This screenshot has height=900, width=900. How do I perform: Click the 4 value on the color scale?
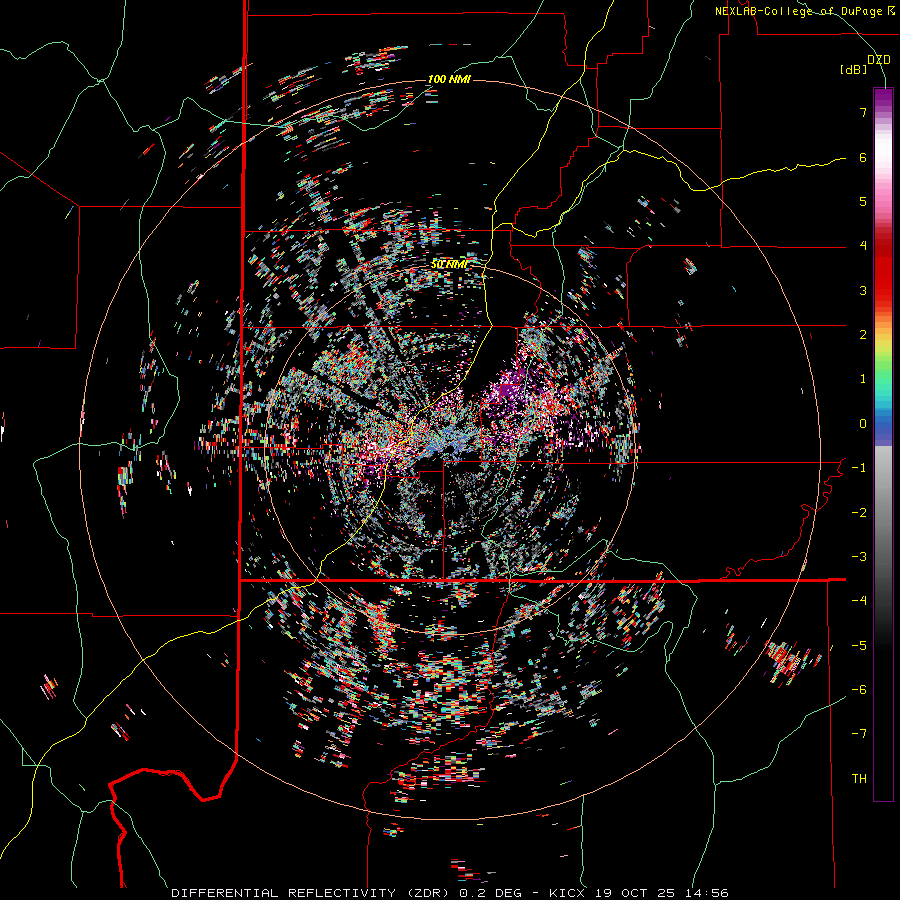(863, 246)
